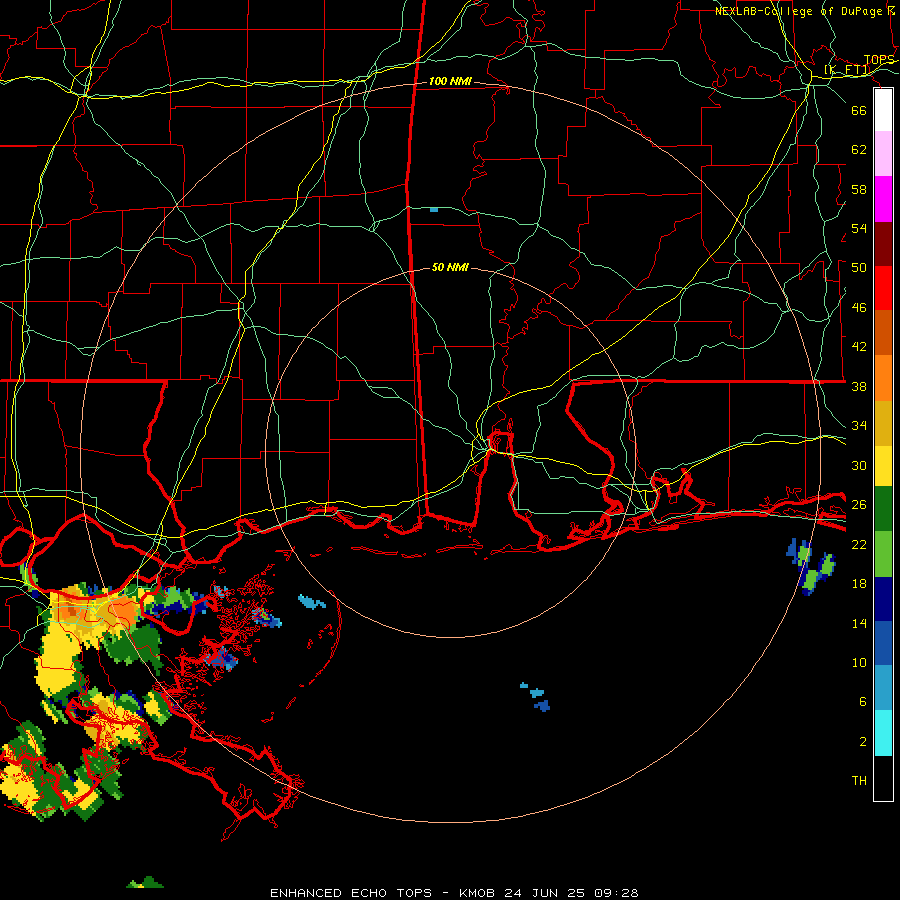Click the '50' legend value
This screenshot has width=900, height=900.
pyautogui.click(x=859, y=268)
